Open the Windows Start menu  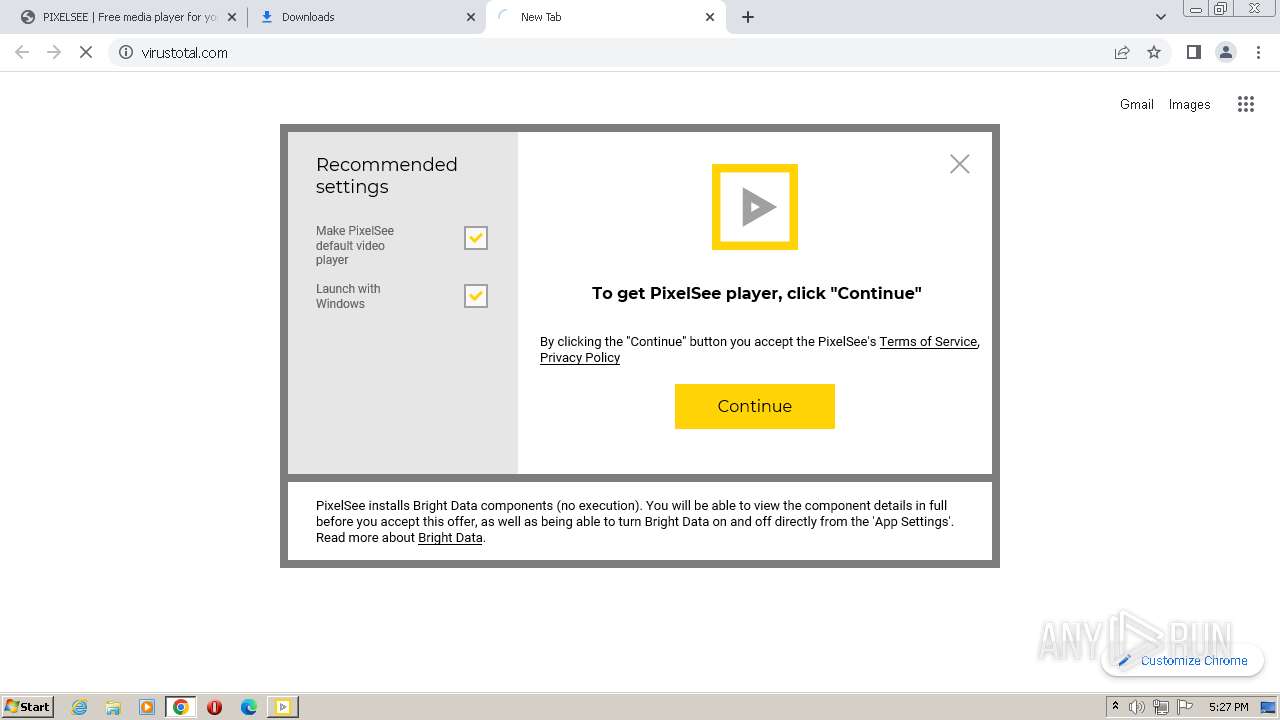pos(27,707)
